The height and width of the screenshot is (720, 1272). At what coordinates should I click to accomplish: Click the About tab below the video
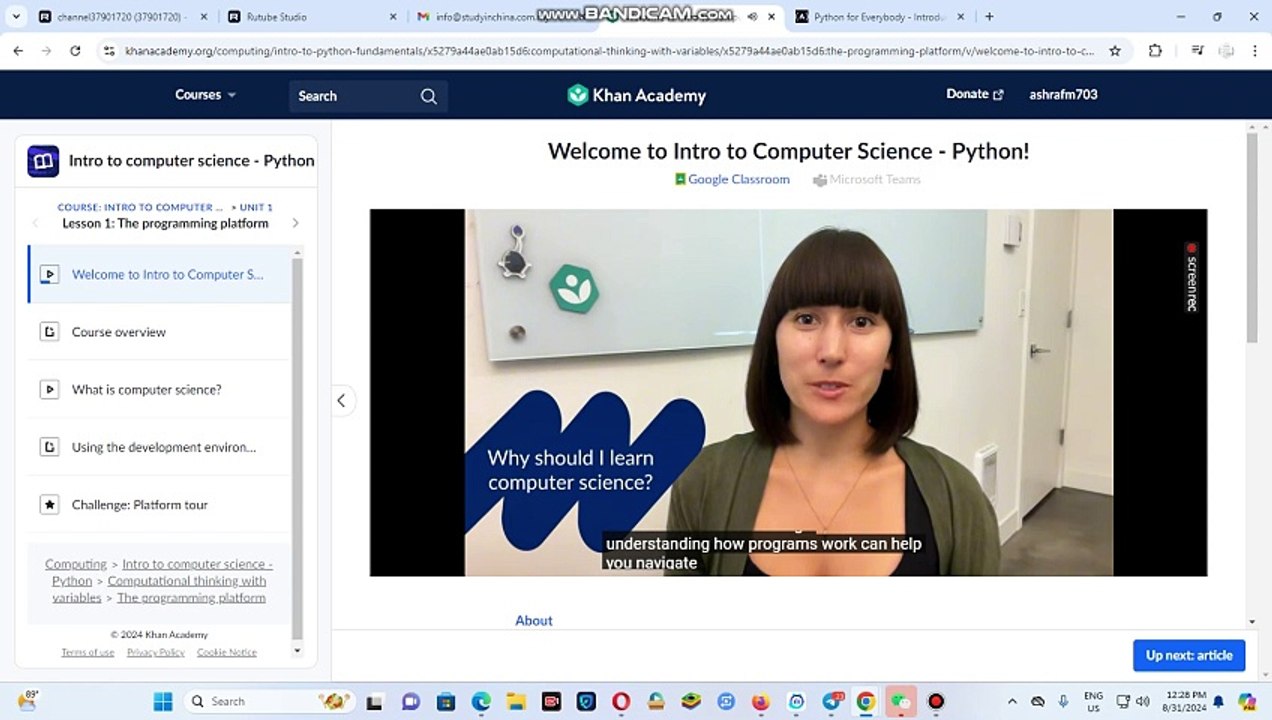534,620
